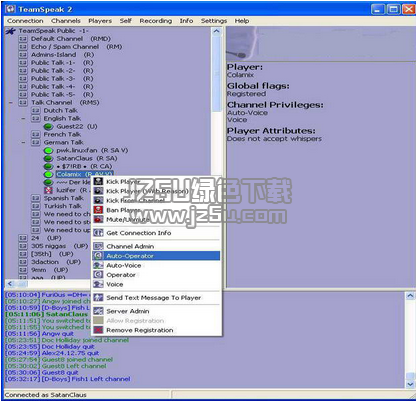
Task: Click chat log scroll up arrow
Action: 410,296
